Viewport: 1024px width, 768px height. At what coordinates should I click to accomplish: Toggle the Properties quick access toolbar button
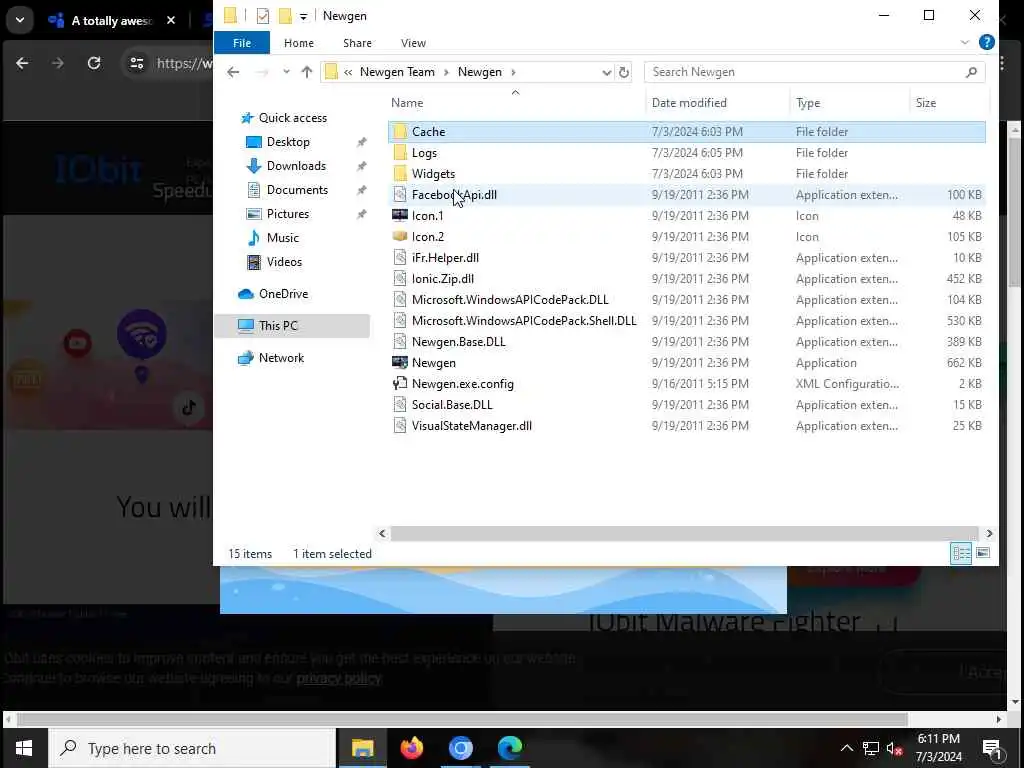[x=263, y=16]
